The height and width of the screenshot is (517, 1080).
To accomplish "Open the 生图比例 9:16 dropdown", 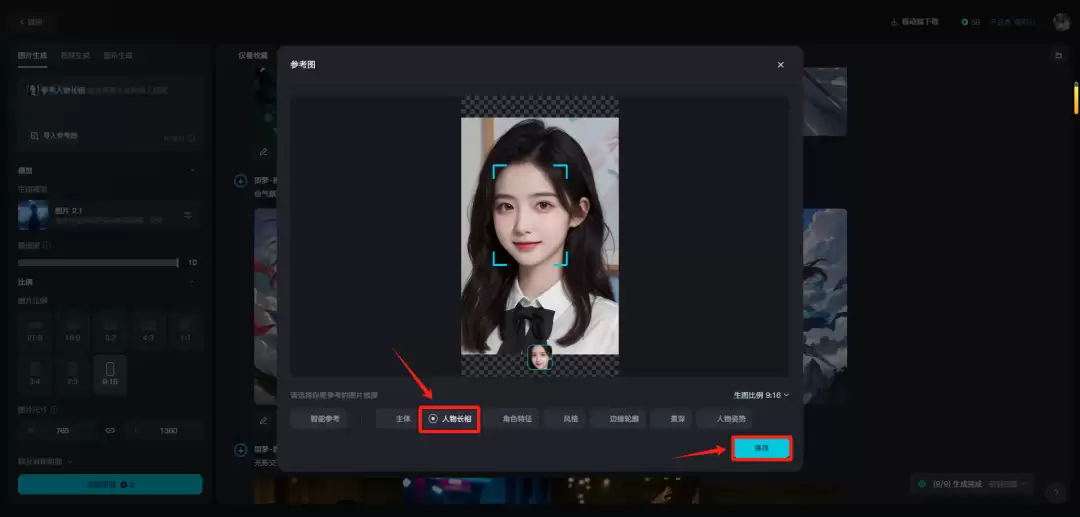I will (x=761, y=395).
